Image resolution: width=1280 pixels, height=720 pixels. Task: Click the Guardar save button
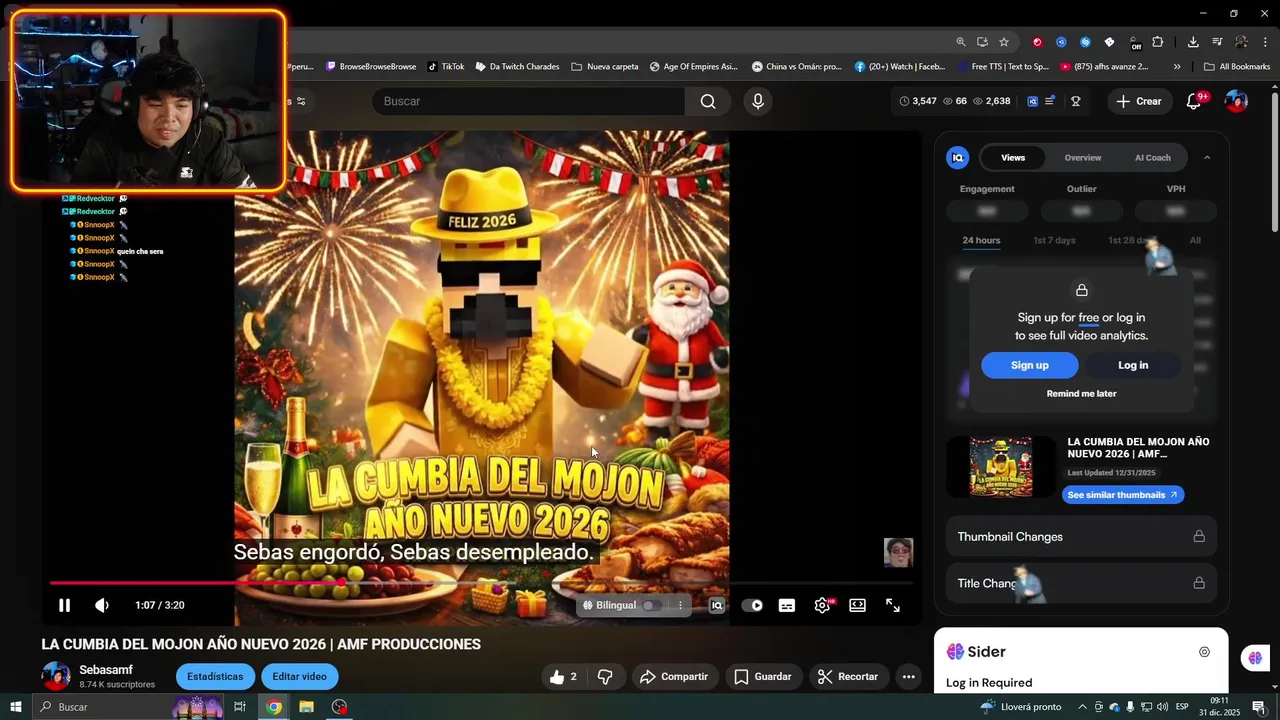tap(762, 677)
